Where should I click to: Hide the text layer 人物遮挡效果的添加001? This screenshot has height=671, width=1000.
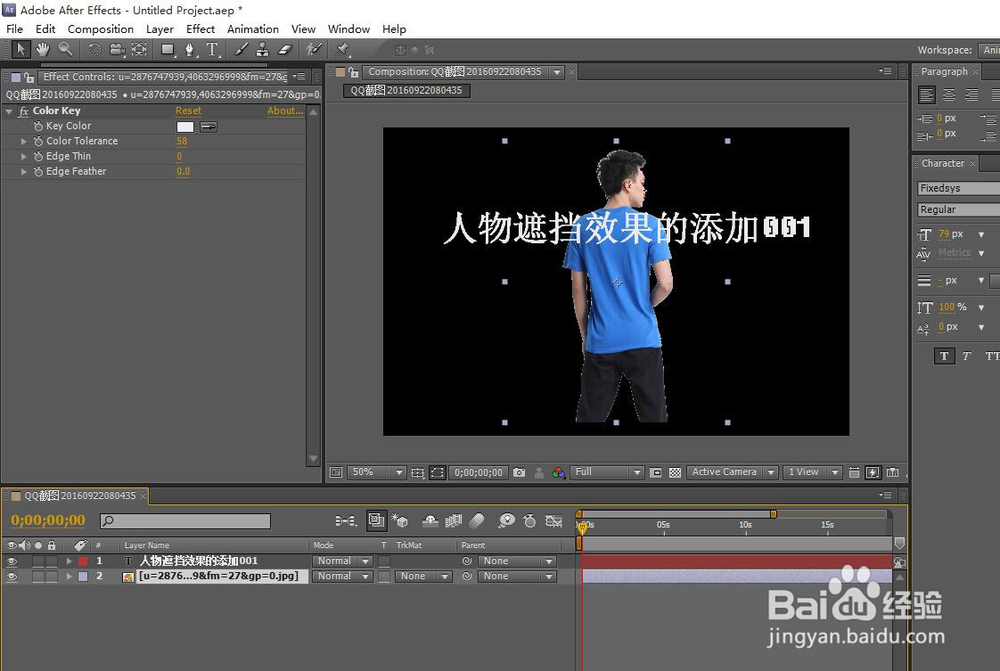point(11,561)
